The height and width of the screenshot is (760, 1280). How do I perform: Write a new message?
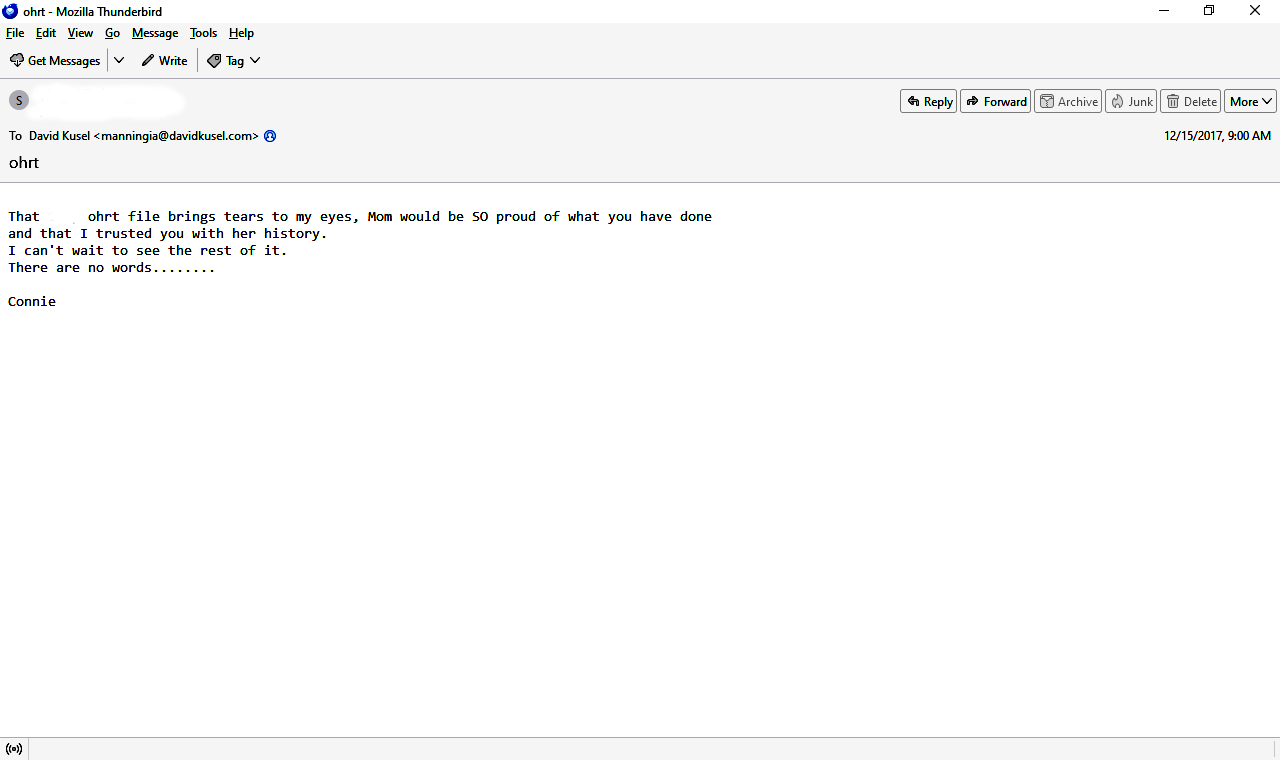(164, 61)
